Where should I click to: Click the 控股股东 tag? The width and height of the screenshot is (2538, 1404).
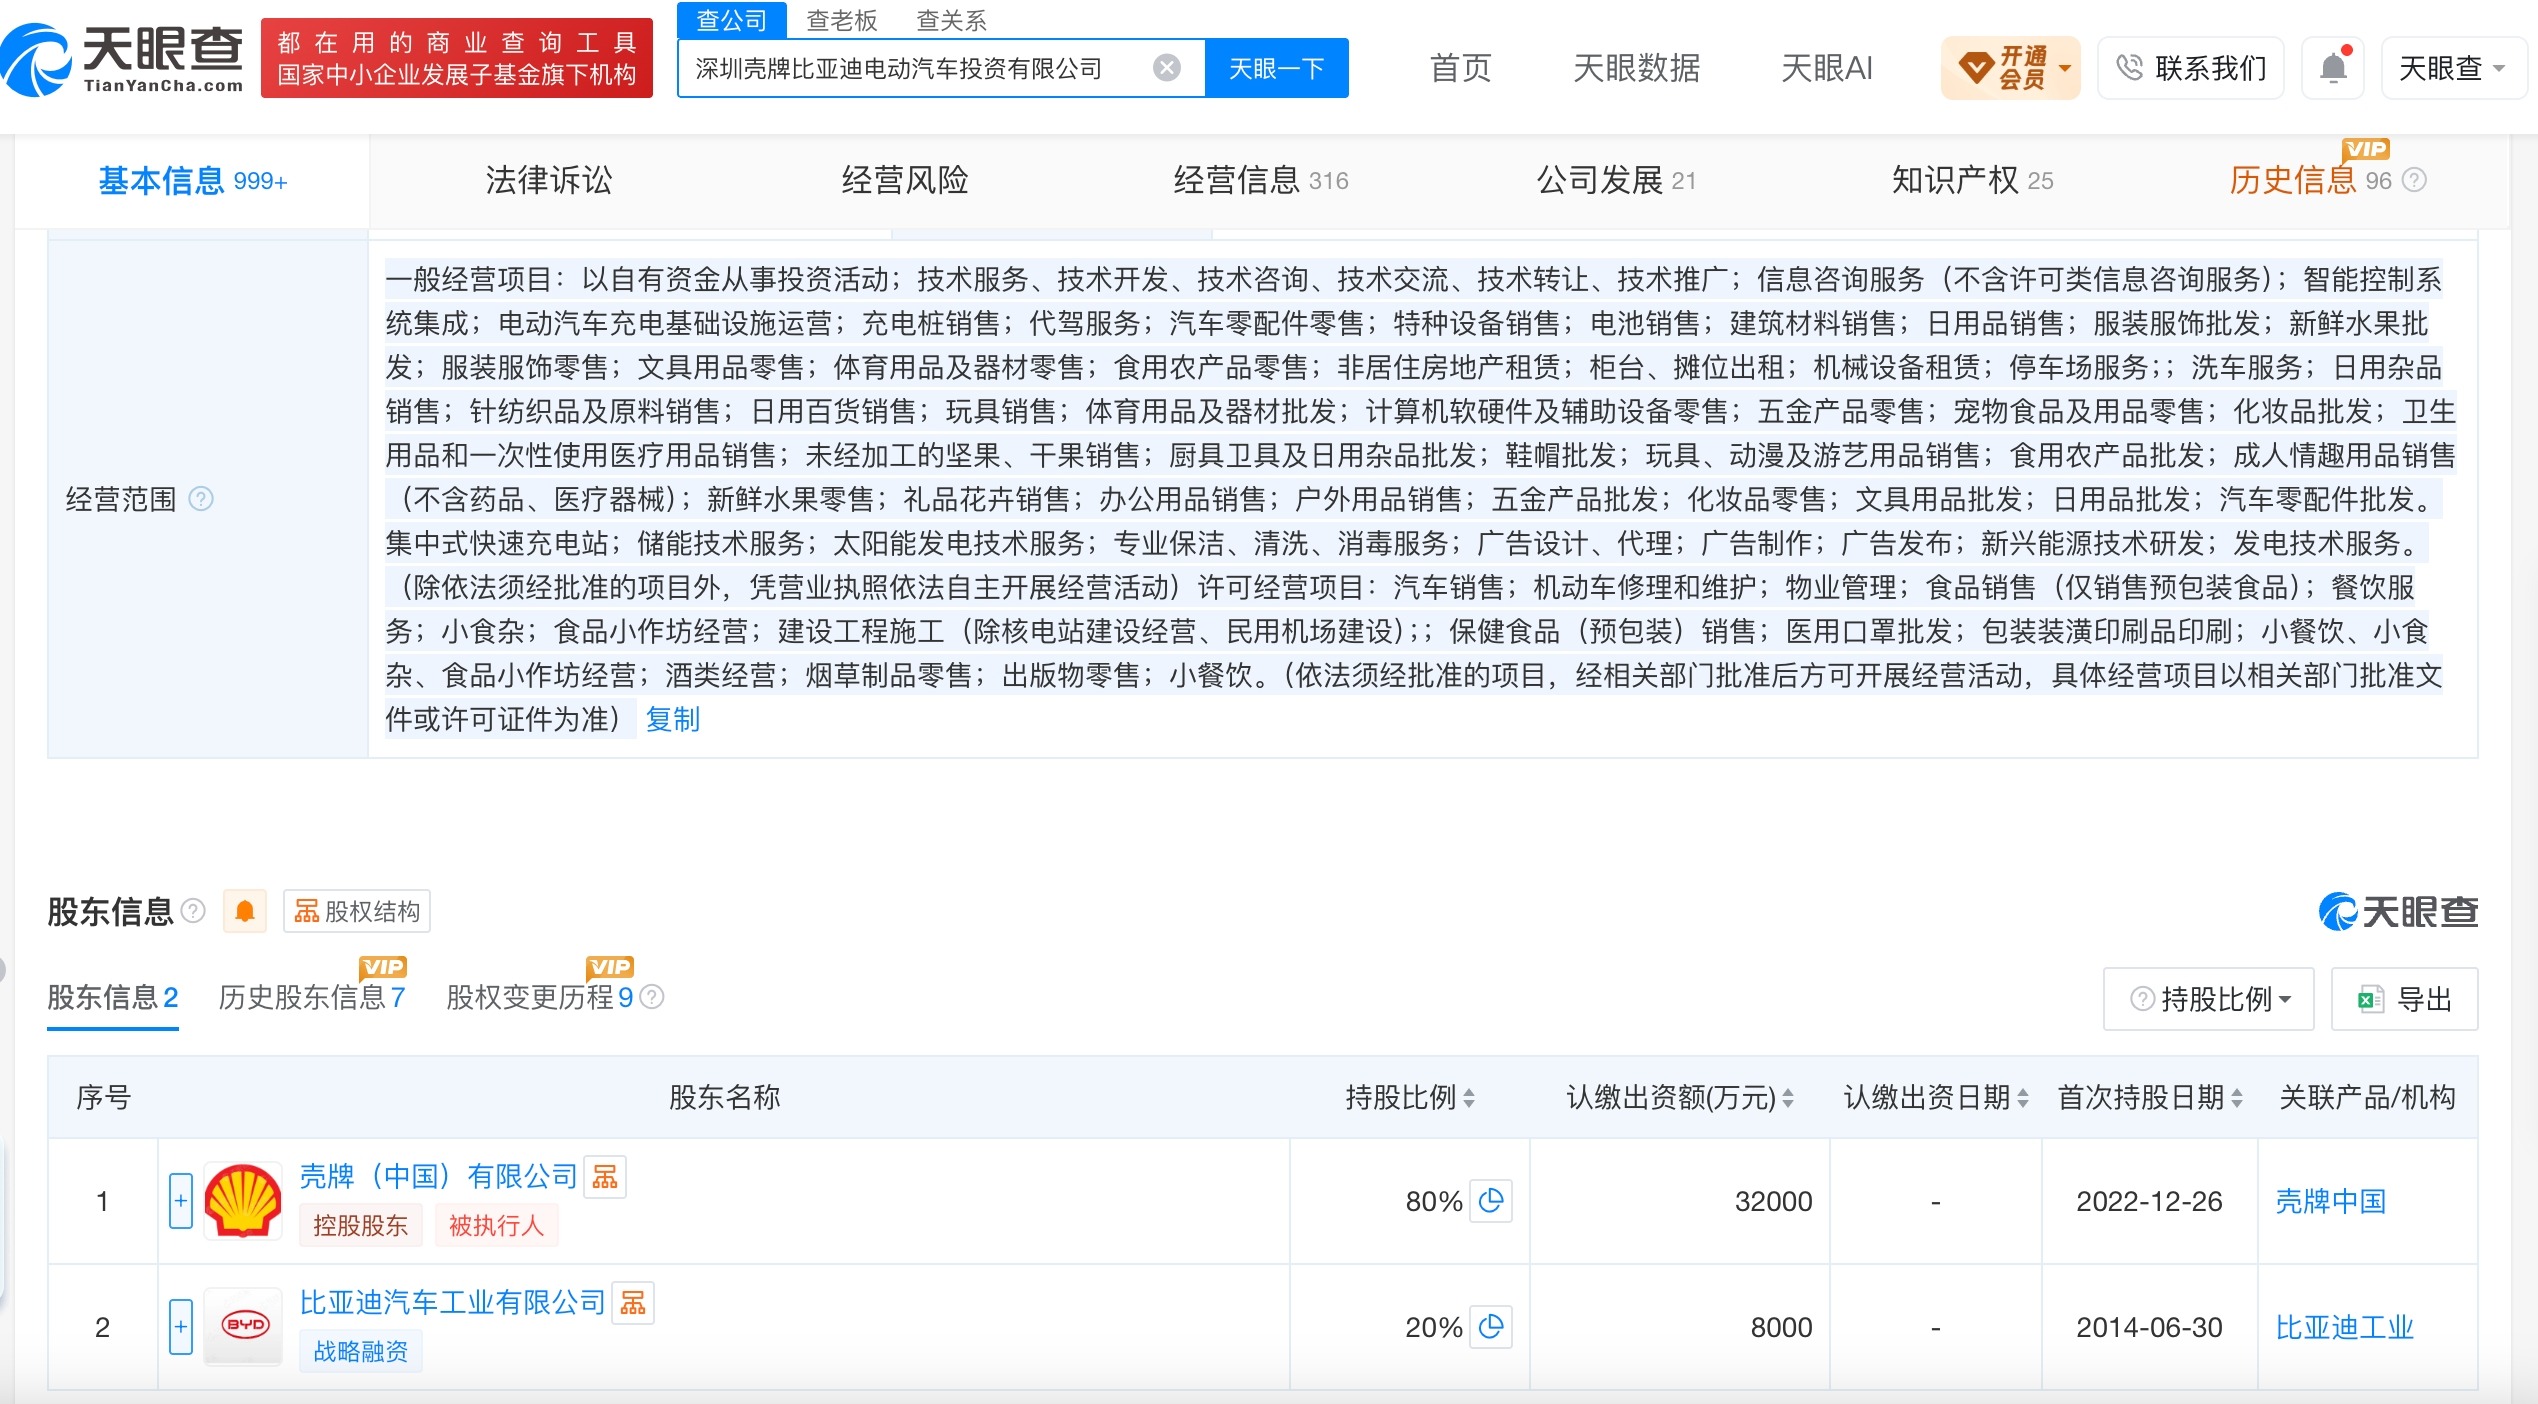(x=361, y=1225)
